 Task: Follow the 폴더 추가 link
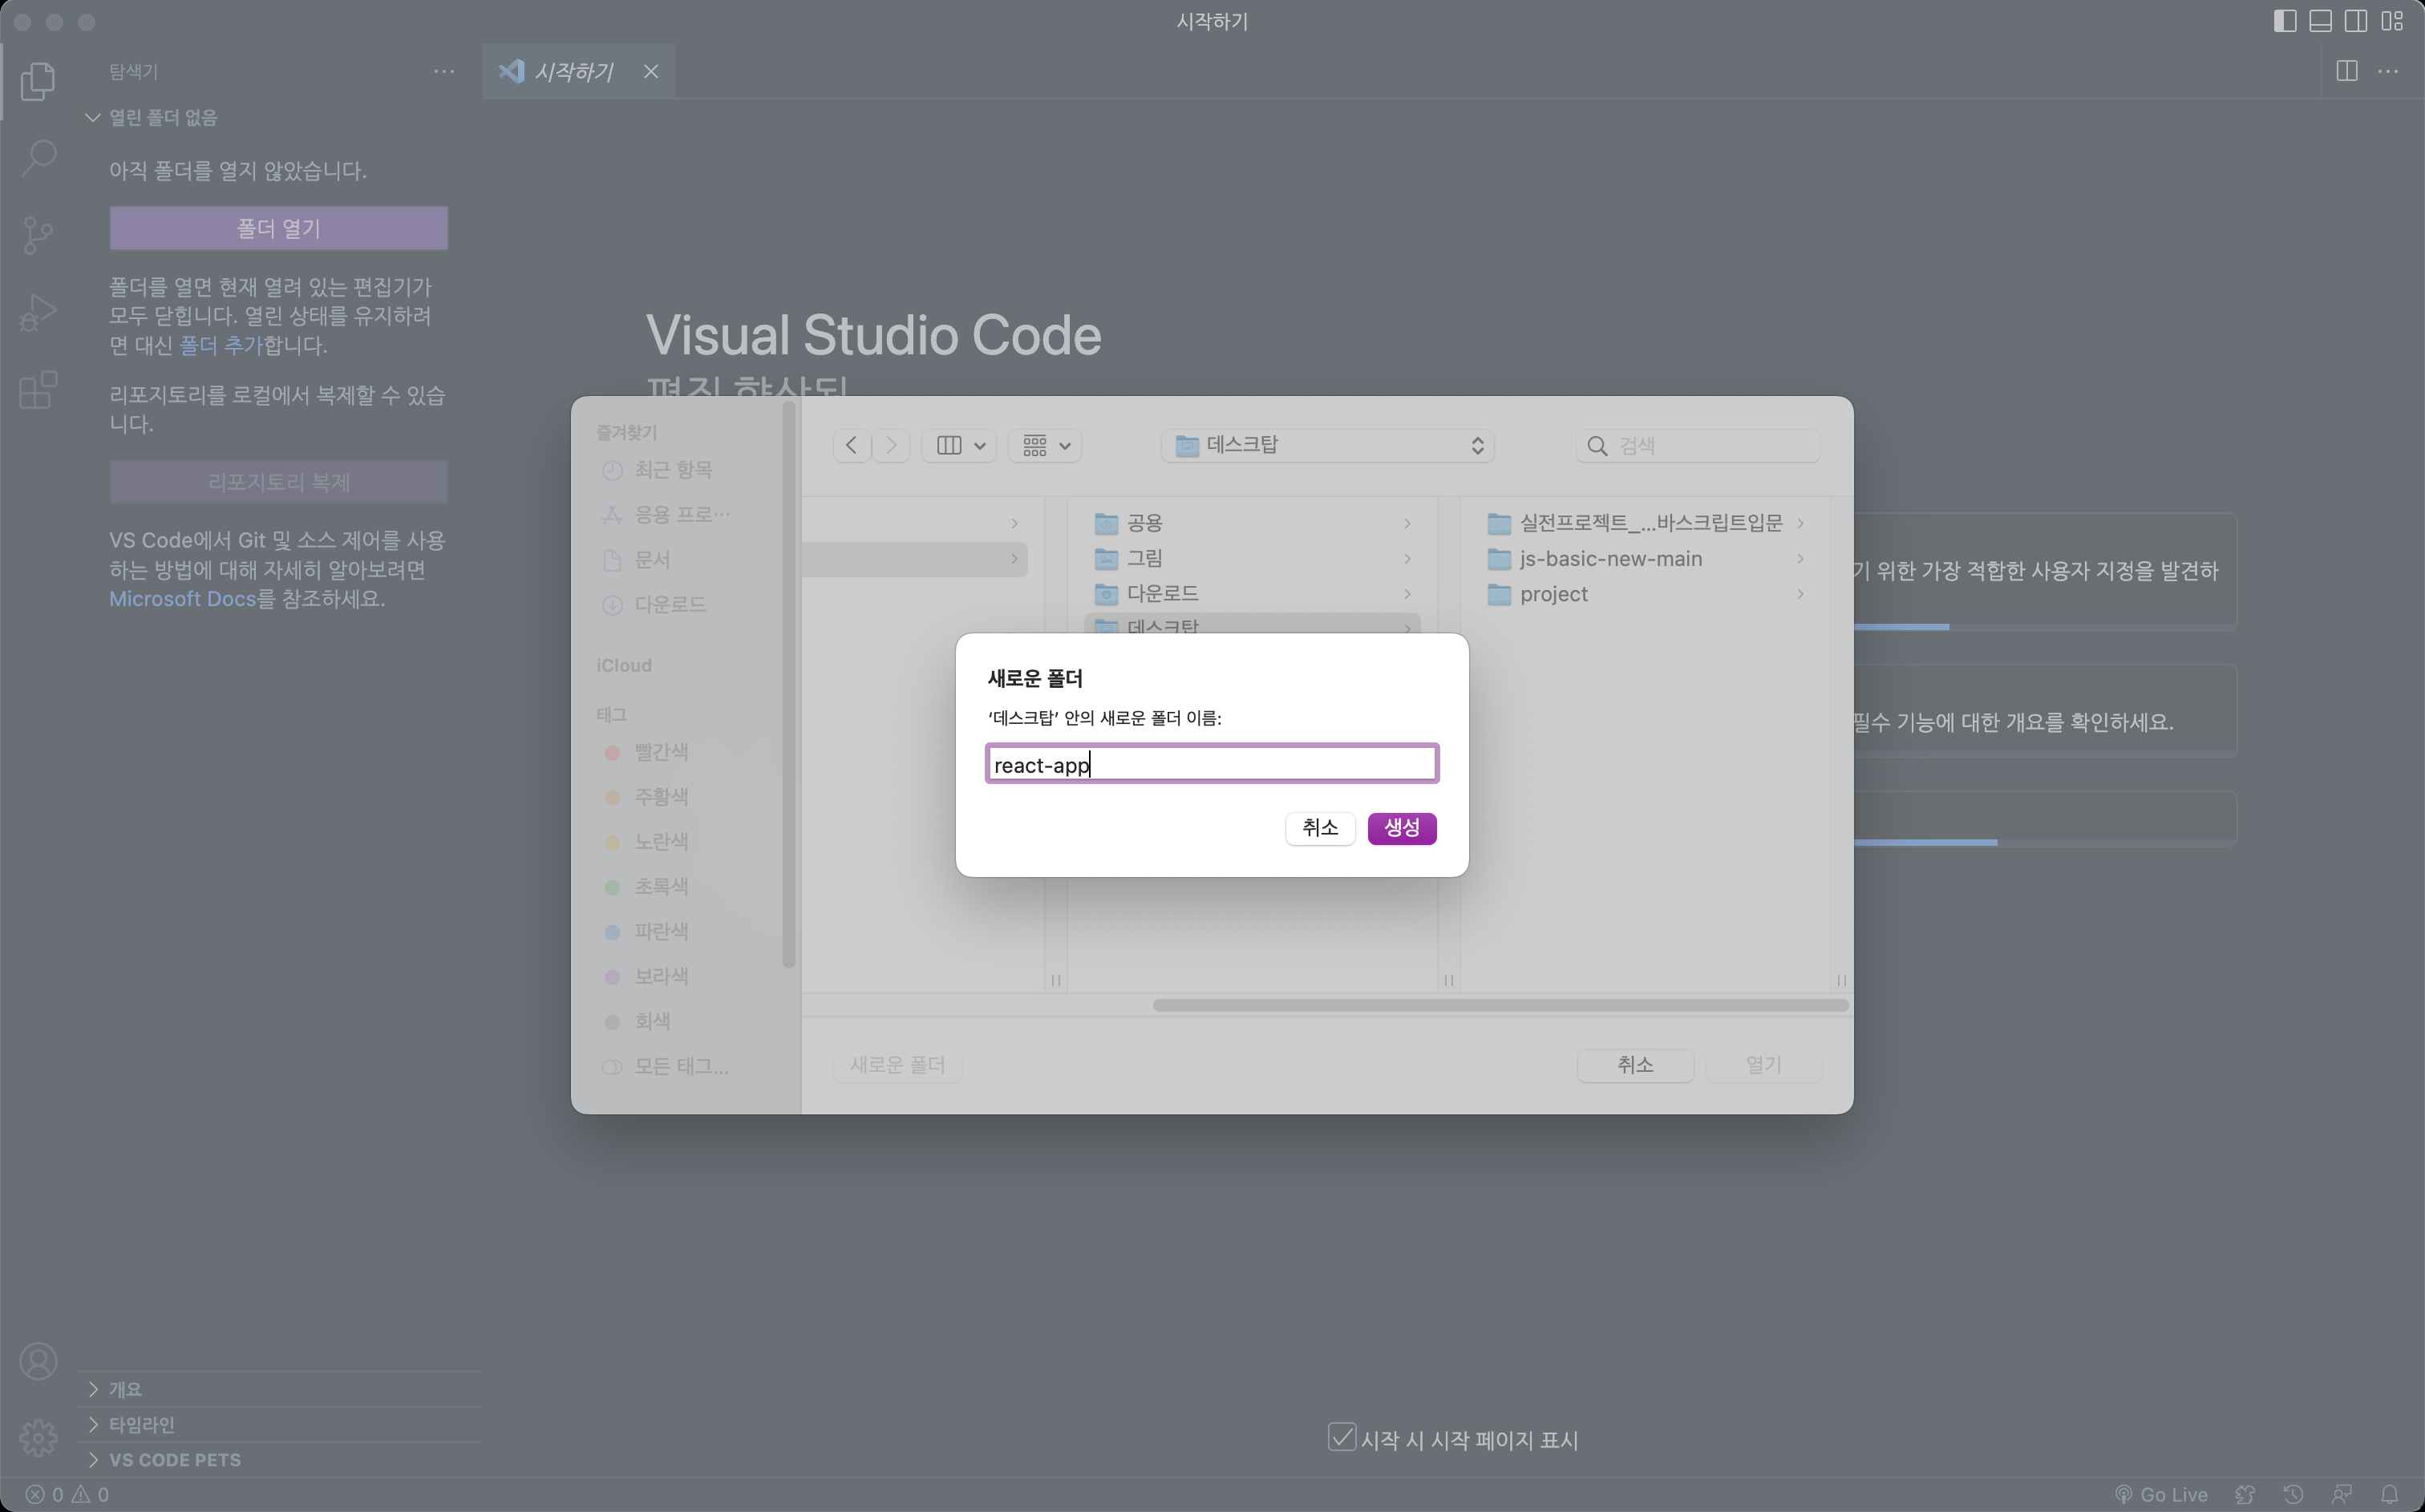(x=220, y=345)
